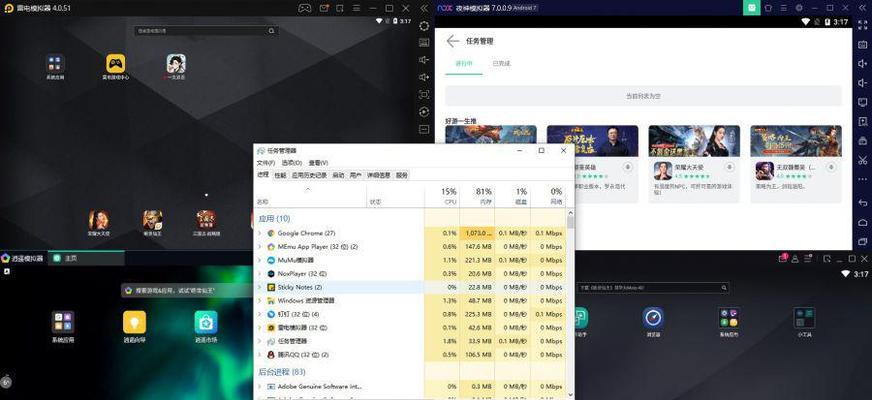Expand Sticky Notes process row
872x400 pixels.
point(260,287)
